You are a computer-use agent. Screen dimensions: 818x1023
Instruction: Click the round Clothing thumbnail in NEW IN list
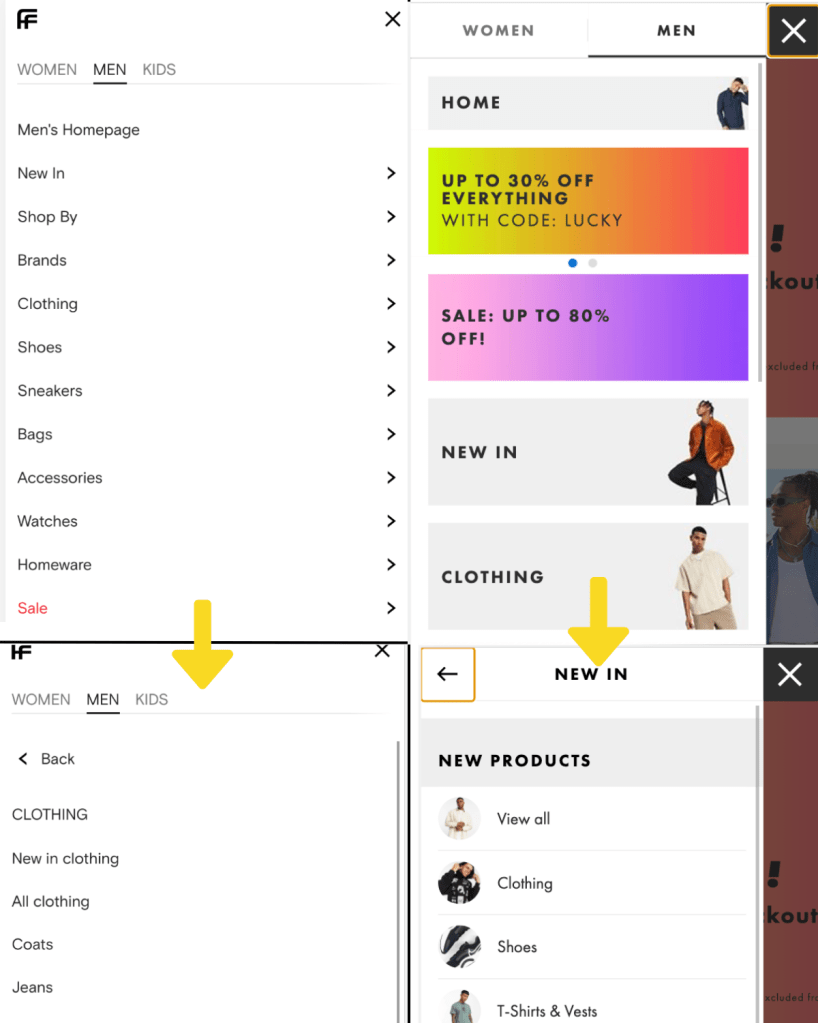coord(459,883)
